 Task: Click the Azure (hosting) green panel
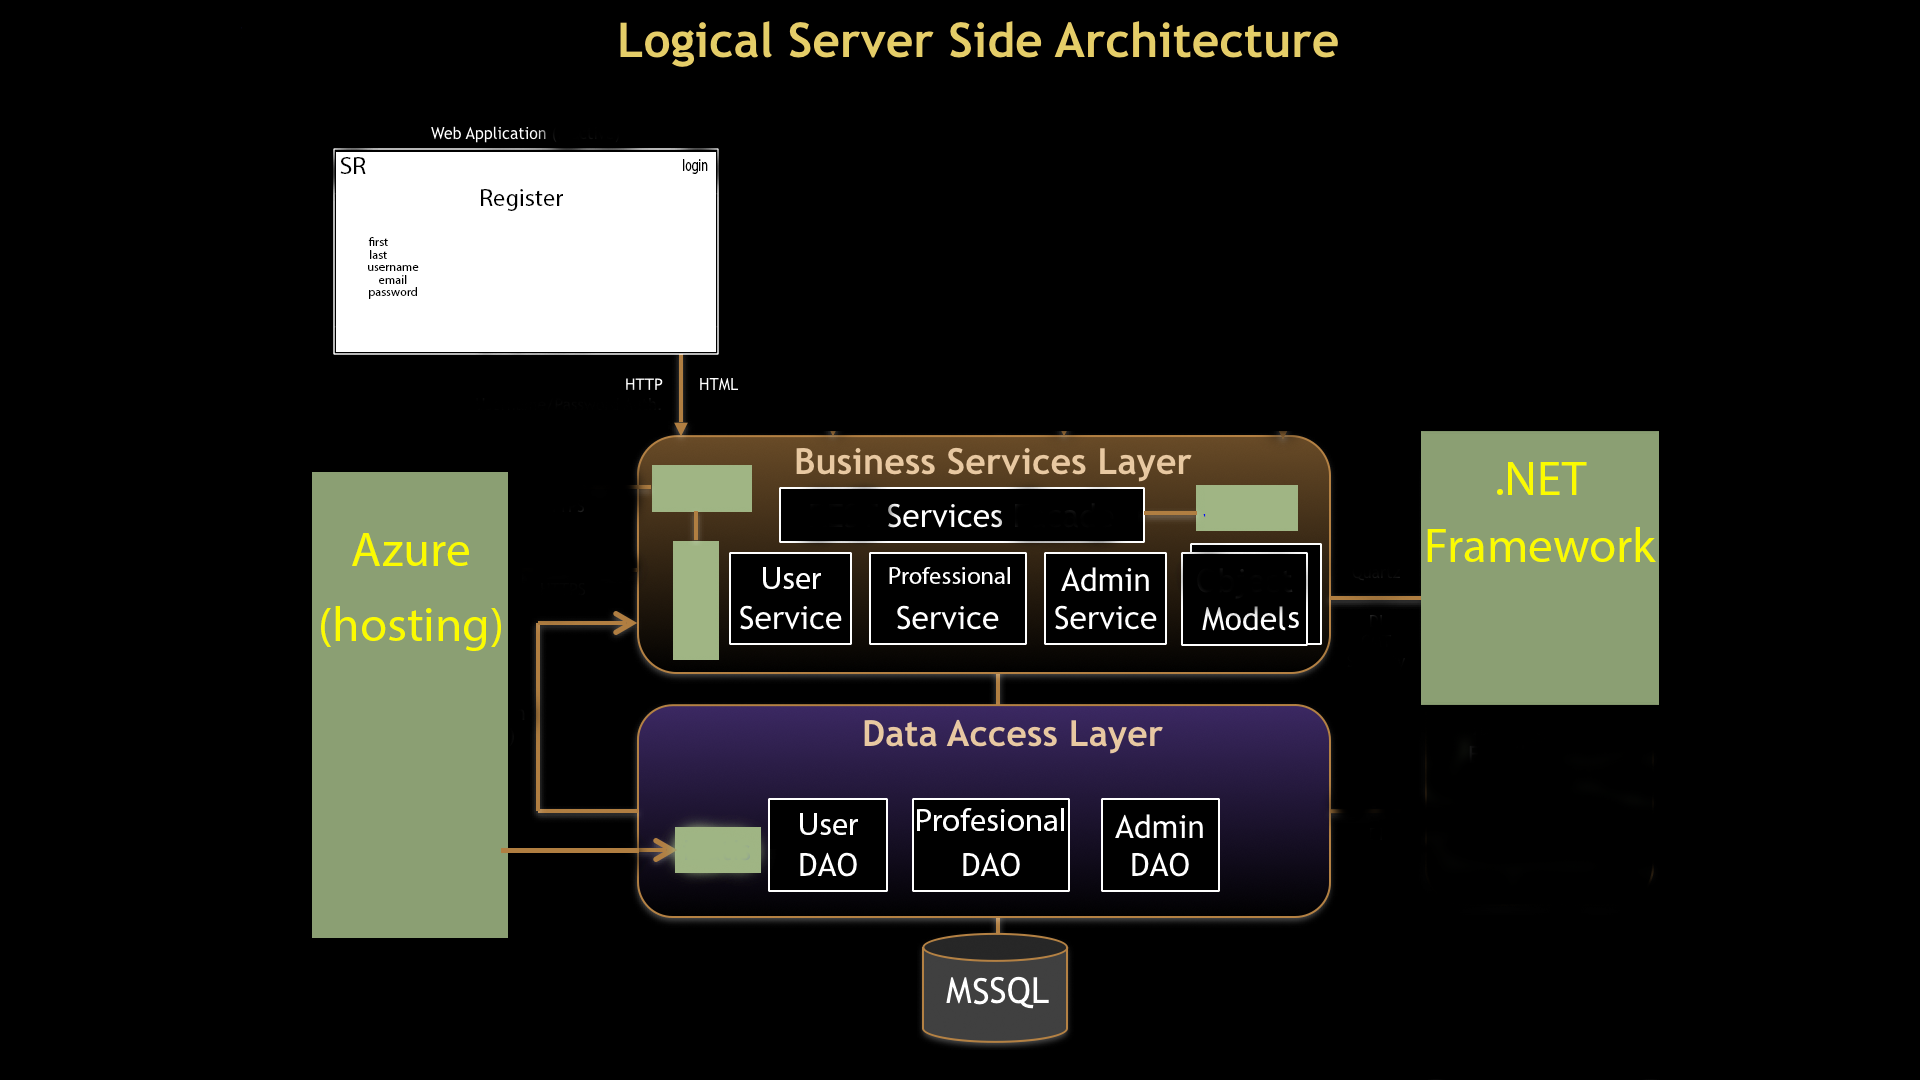click(410, 704)
